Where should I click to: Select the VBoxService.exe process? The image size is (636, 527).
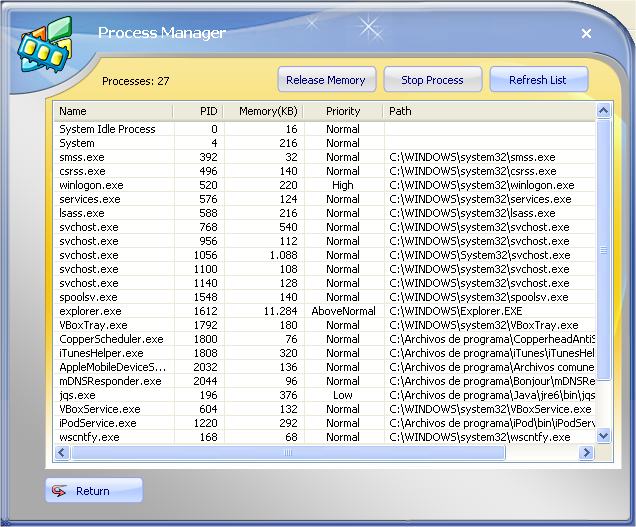[324, 409]
